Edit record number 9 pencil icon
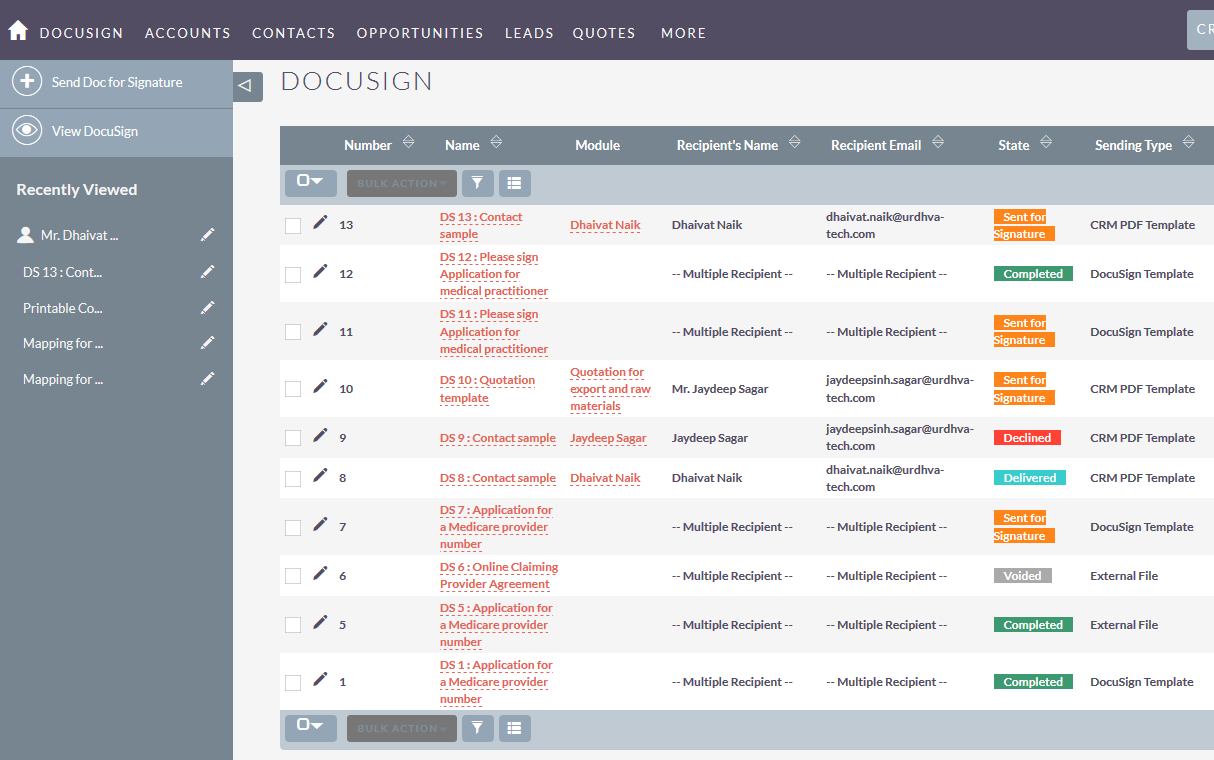This screenshot has height=760, width=1214. pos(320,435)
